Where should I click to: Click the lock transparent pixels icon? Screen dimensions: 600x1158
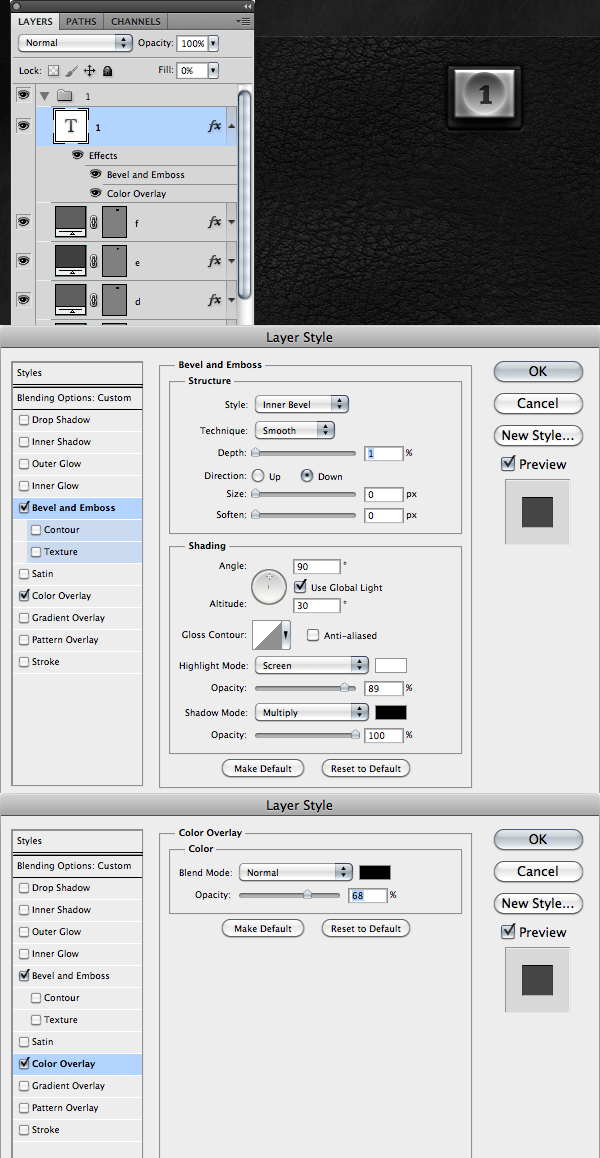point(53,71)
